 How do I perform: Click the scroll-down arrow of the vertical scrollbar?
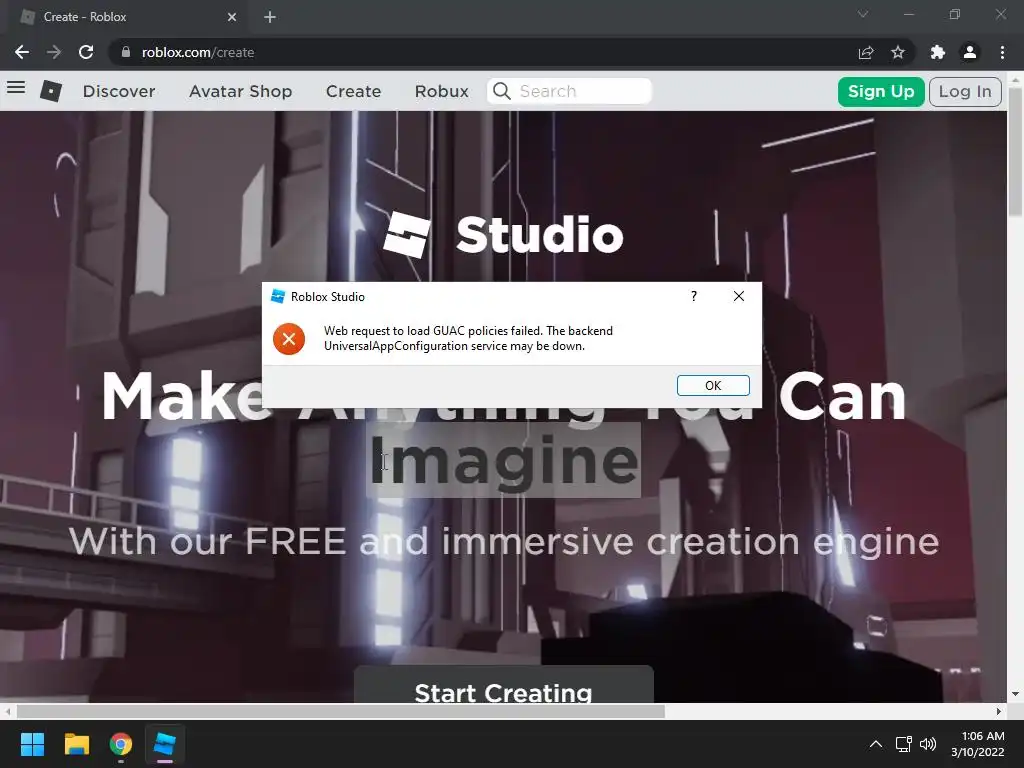(x=1015, y=694)
